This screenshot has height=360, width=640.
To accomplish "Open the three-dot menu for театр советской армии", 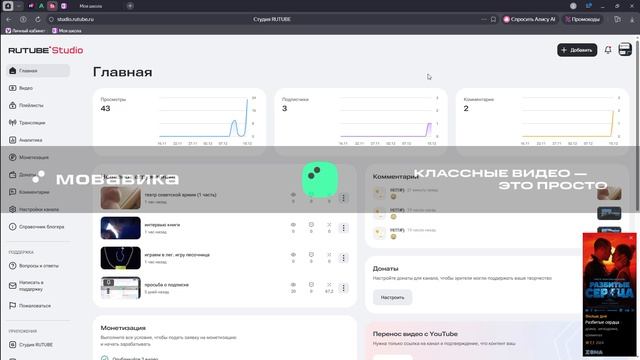I will [343, 198].
